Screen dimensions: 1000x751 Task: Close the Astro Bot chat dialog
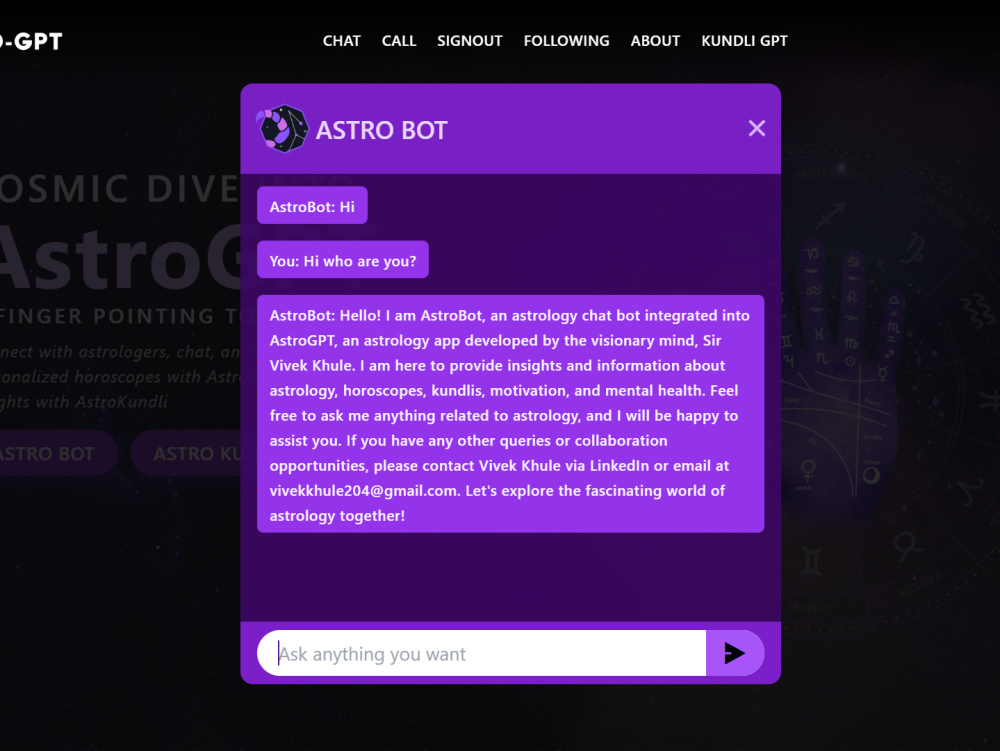click(756, 128)
